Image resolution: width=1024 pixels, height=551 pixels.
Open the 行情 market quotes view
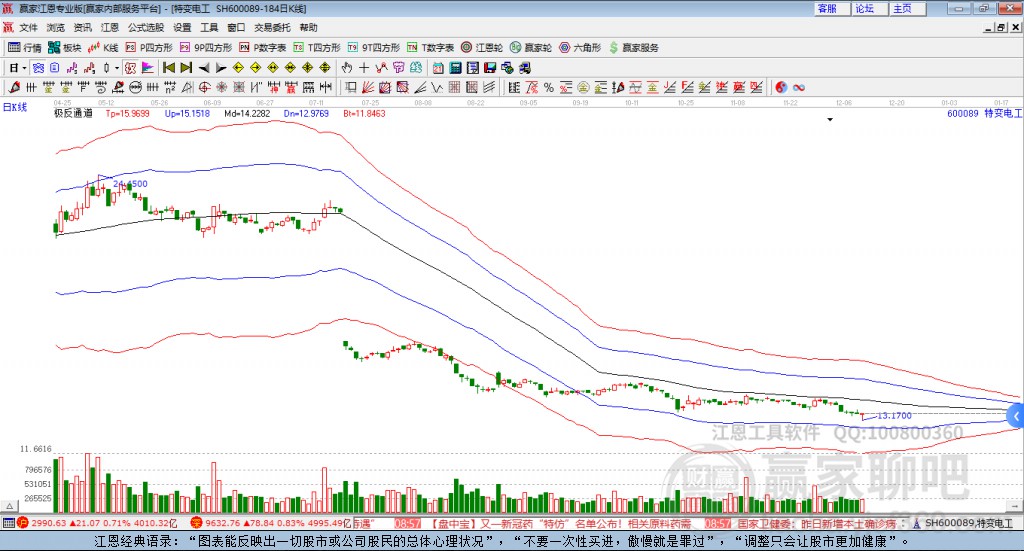point(25,47)
